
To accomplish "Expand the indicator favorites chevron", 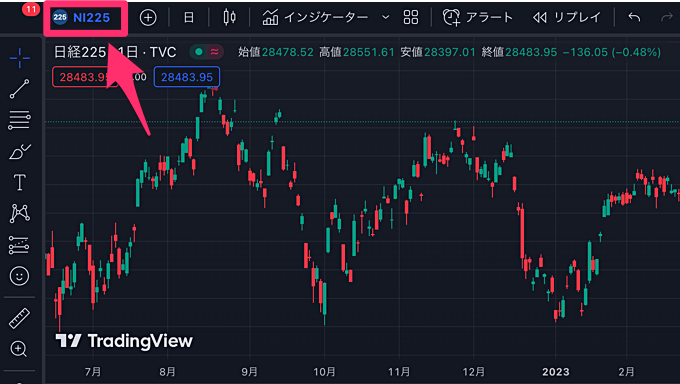I will pos(386,18).
